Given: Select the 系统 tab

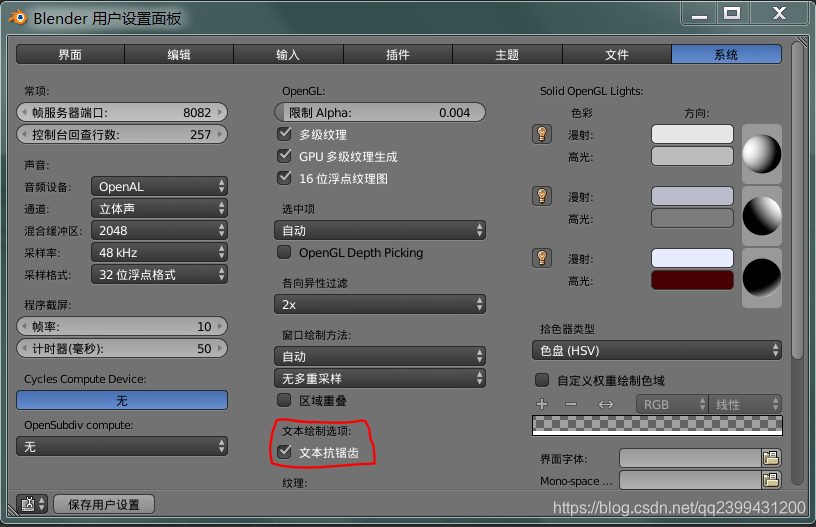Looking at the screenshot, I should (726, 54).
